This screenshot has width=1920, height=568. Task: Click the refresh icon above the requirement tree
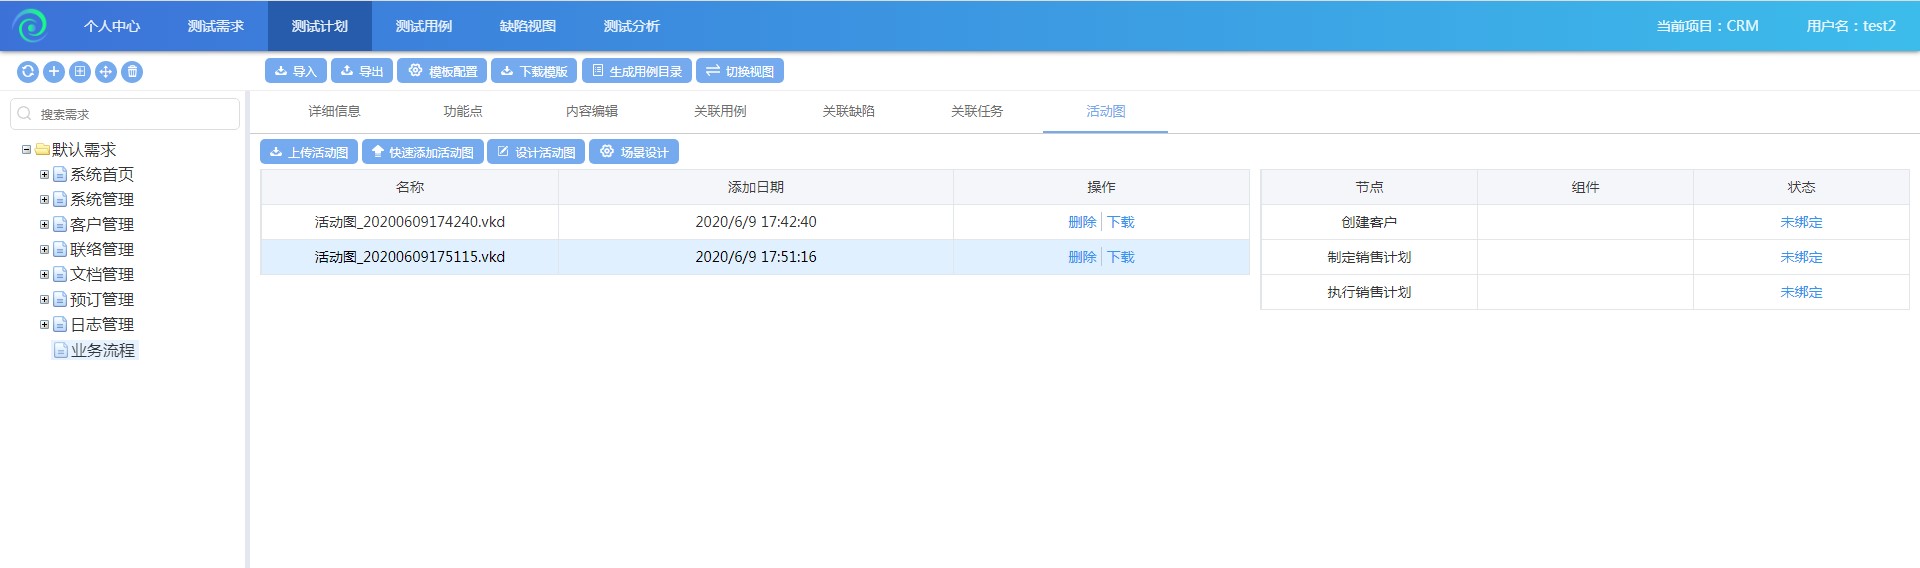[28, 72]
